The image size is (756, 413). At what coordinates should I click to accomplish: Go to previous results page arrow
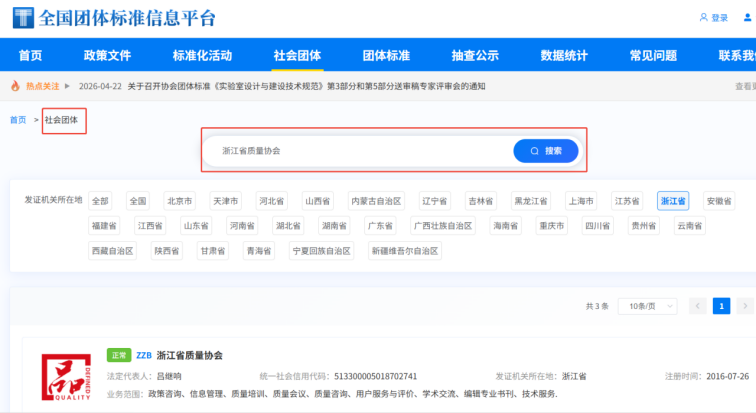tap(697, 306)
